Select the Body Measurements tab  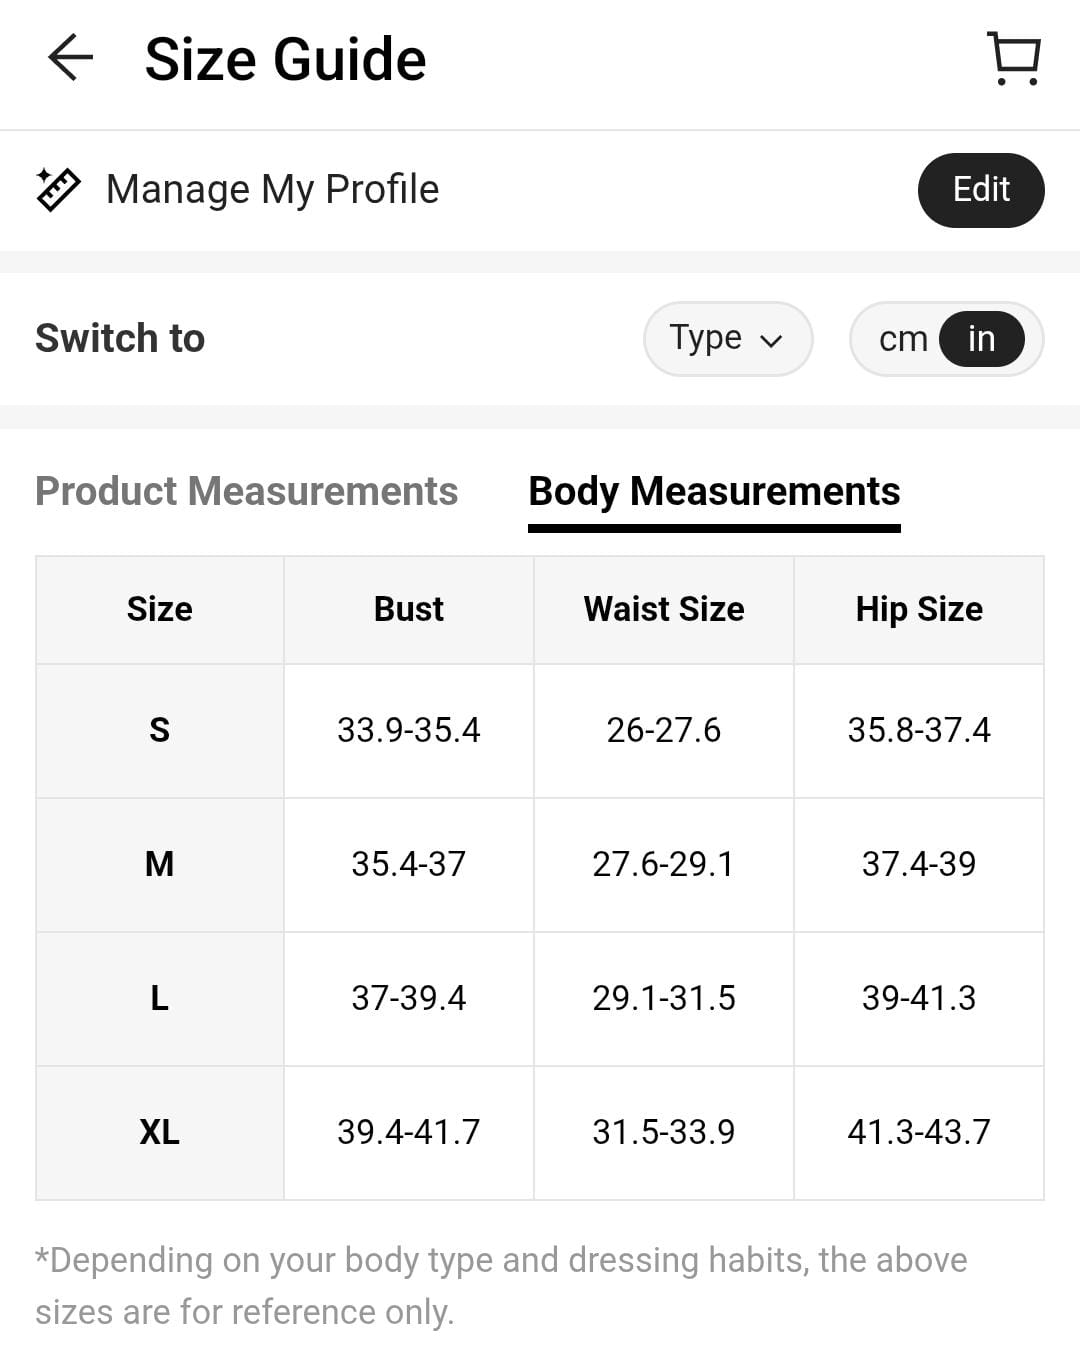pos(714,491)
